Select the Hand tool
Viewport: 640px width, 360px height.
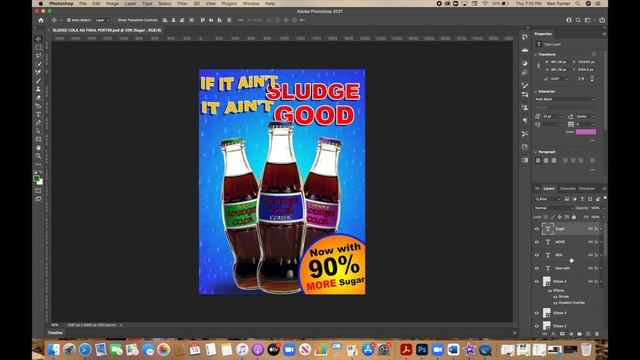[x=38, y=147]
